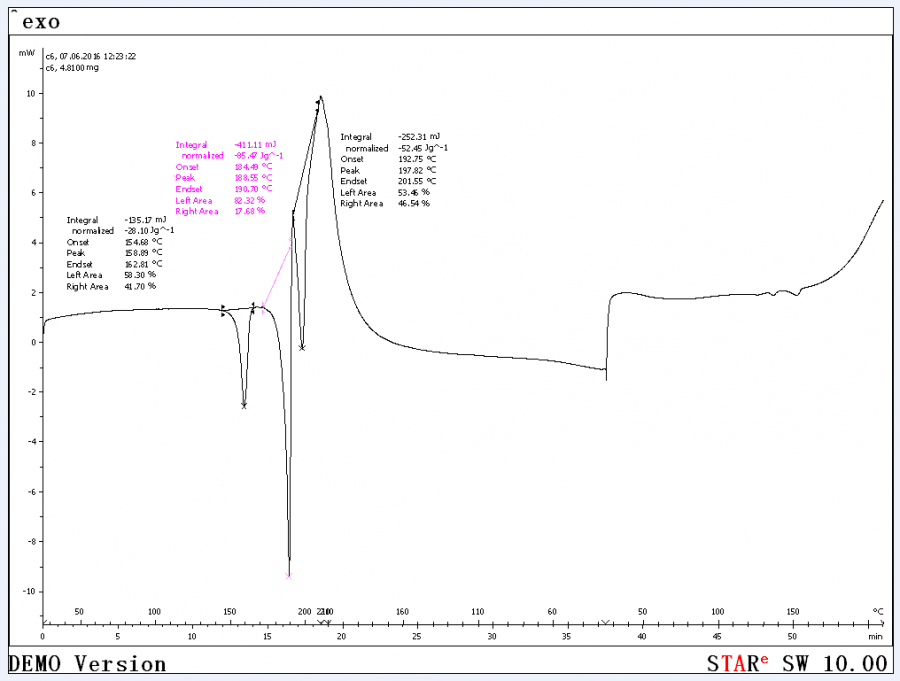Select the magenta Integral -411.11 mJ text
Image resolution: width=900 pixels, height=681 pixels.
point(226,145)
